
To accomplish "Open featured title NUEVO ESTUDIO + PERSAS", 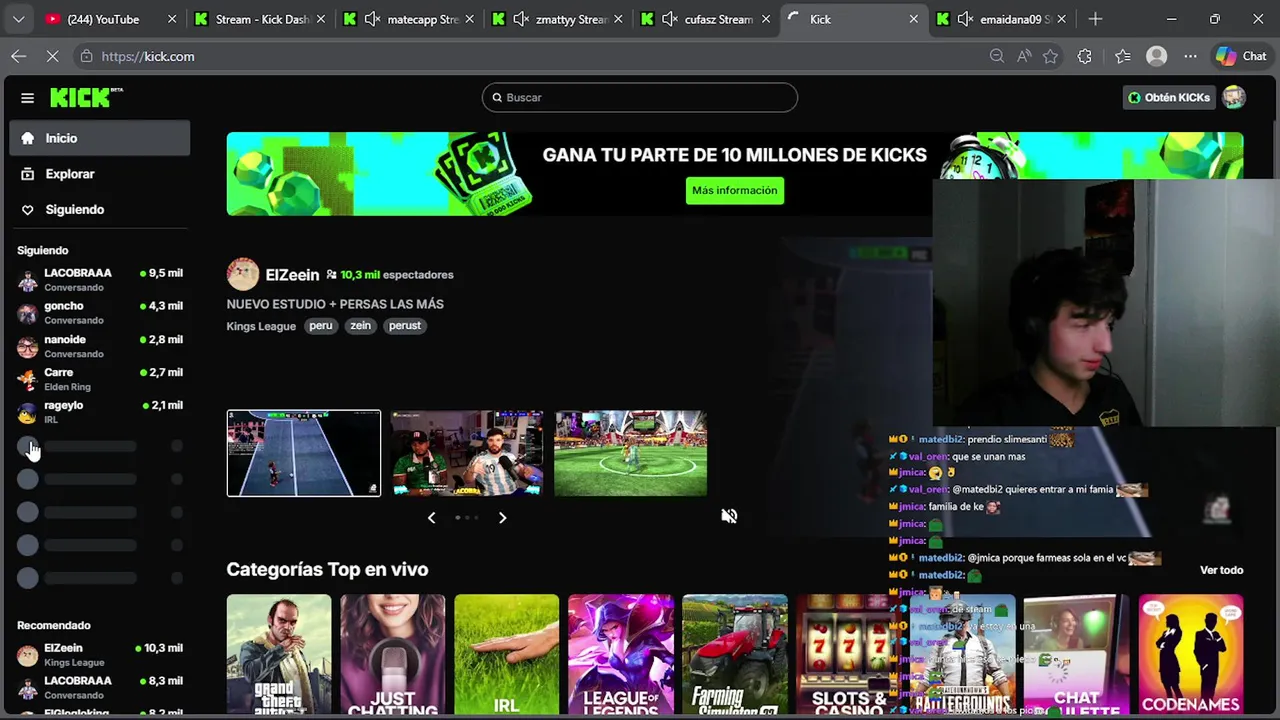I will coord(335,304).
